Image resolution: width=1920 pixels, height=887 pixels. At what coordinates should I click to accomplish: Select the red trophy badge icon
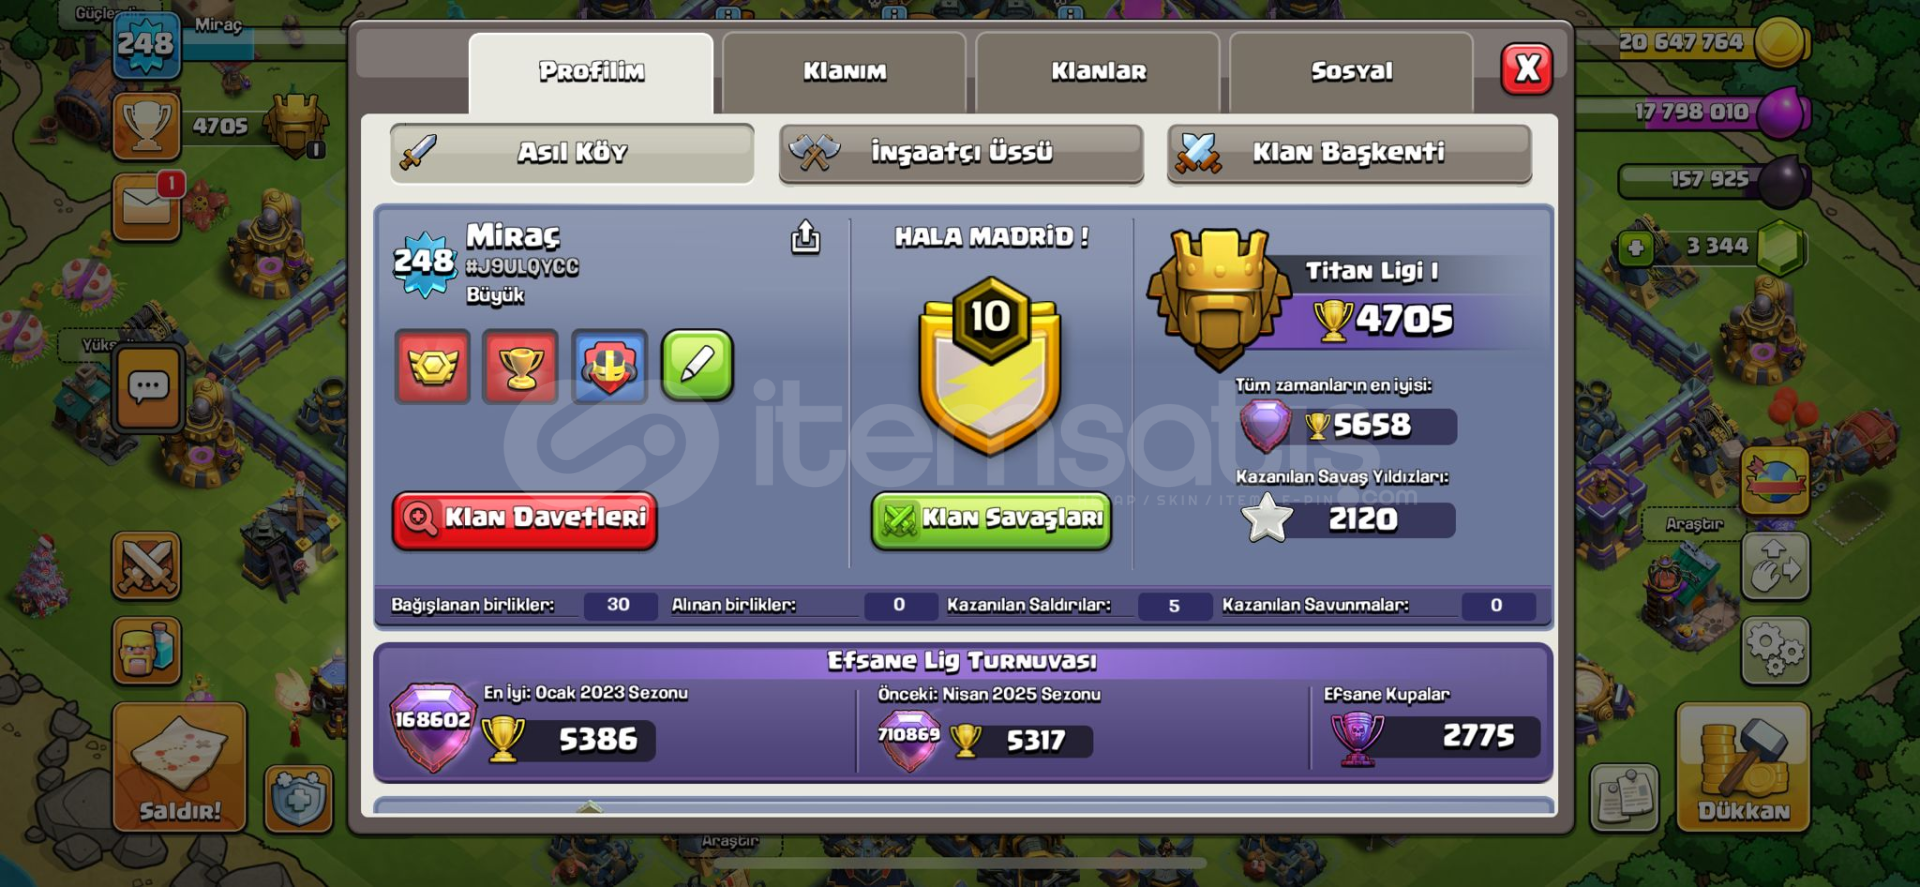coord(520,366)
